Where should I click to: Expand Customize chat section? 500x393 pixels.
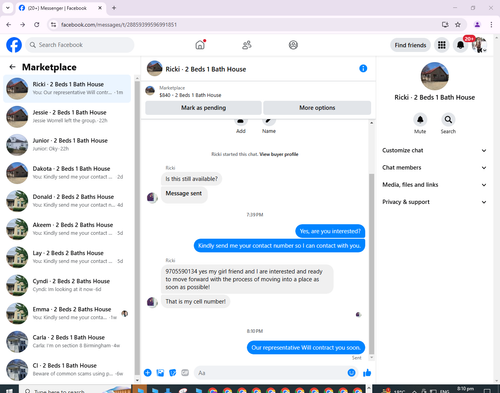click(x=434, y=150)
